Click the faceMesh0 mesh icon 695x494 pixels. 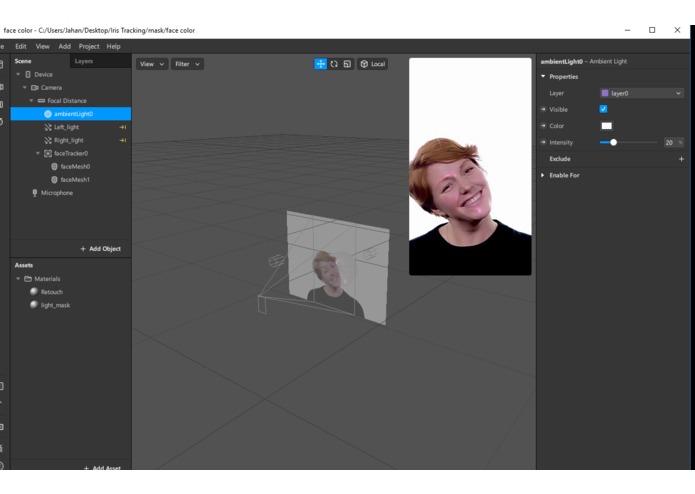[x=55, y=167]
